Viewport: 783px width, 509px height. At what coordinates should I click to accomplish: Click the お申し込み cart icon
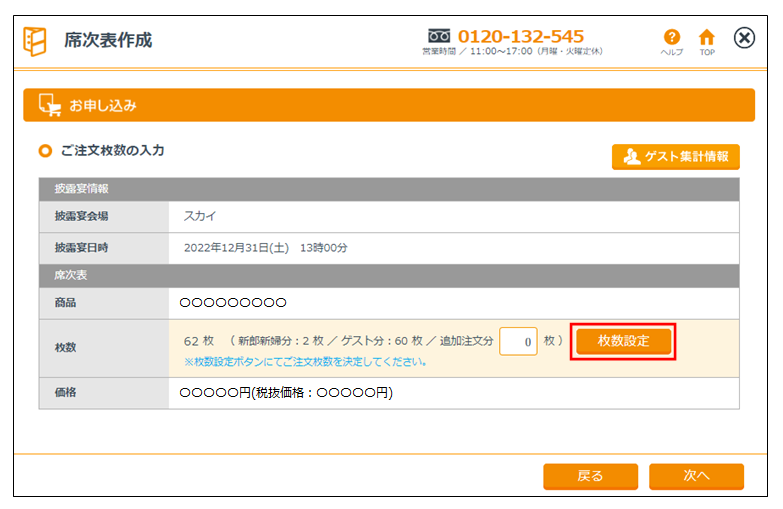click(x=49, y=105)
